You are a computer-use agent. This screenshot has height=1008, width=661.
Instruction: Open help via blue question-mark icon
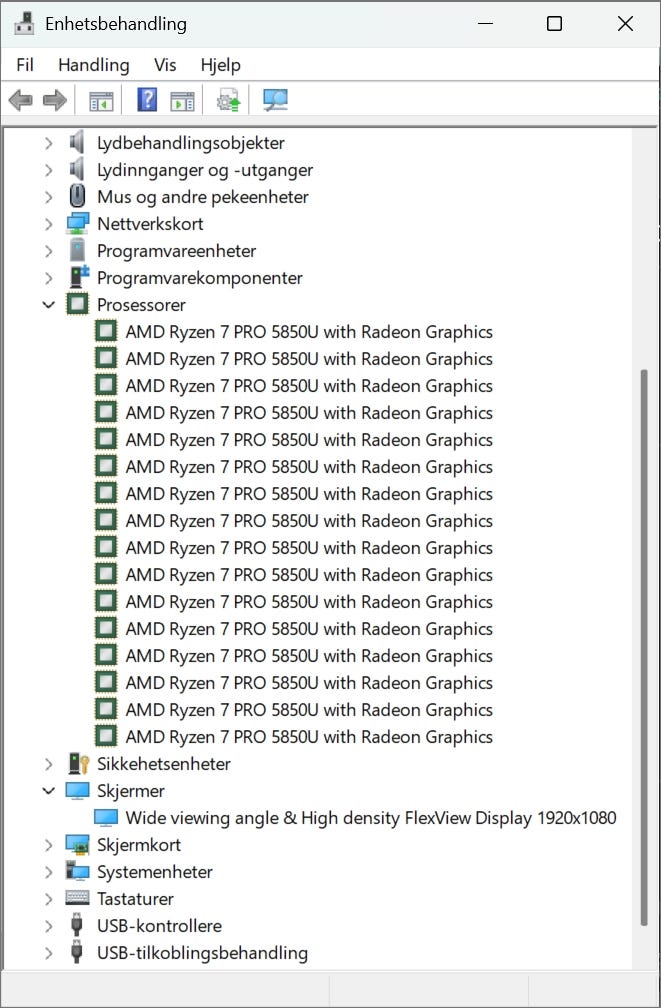point(147,100)
